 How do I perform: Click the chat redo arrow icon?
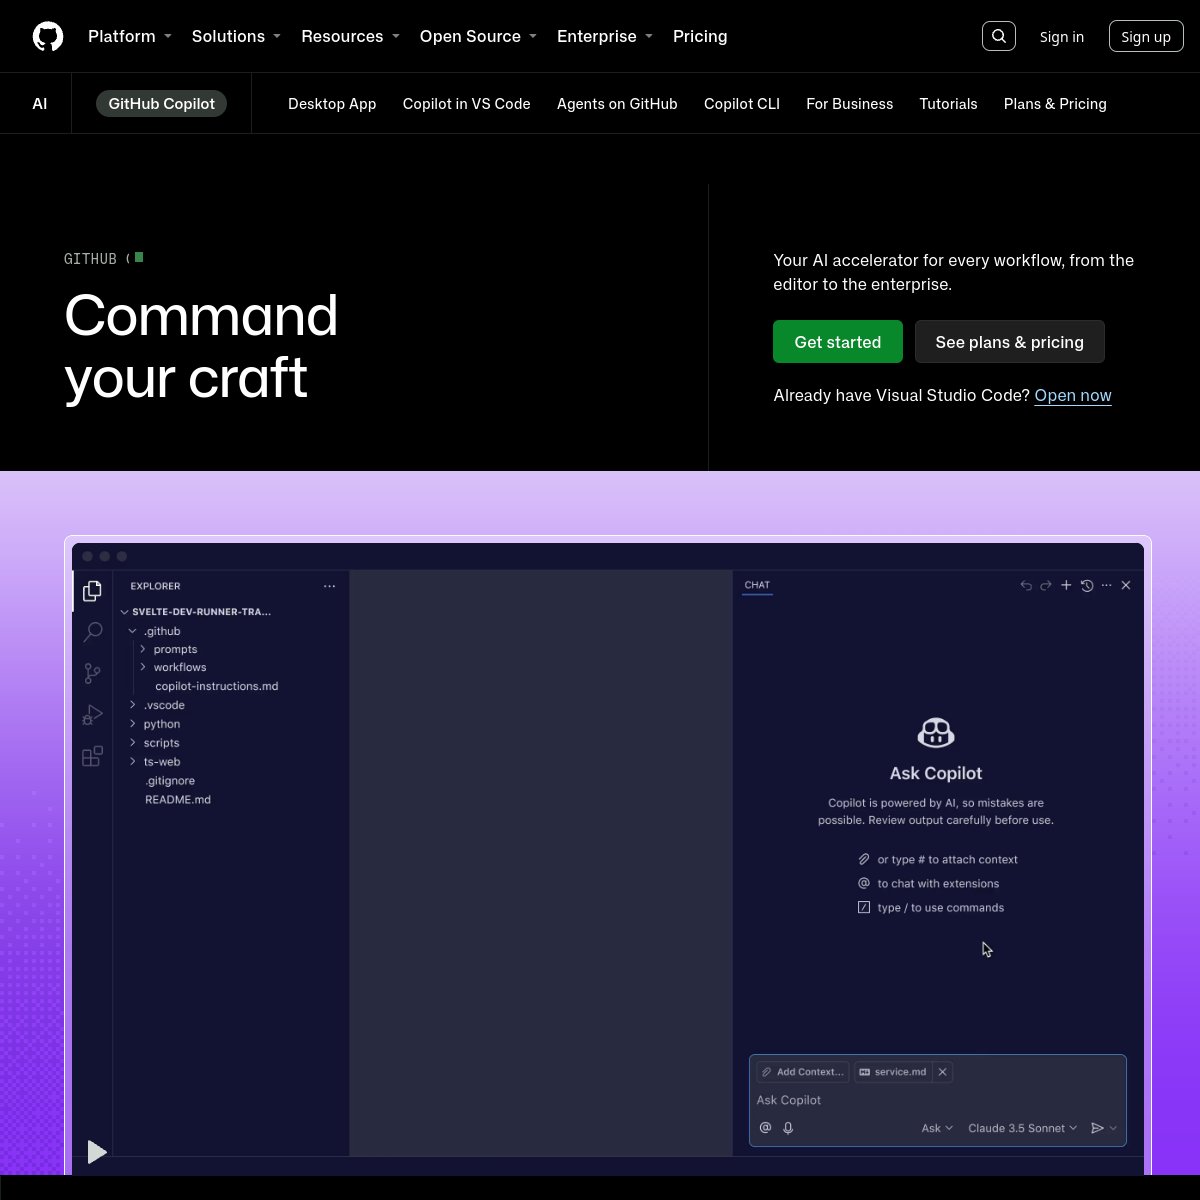tap(1046, 585)
